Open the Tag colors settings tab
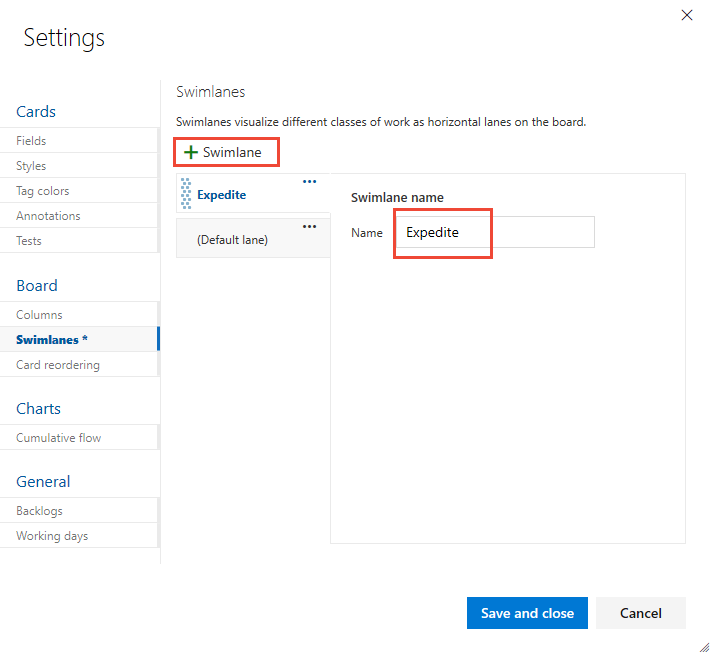The width and height of the screenshot is (712, 655). pos(79,191)
